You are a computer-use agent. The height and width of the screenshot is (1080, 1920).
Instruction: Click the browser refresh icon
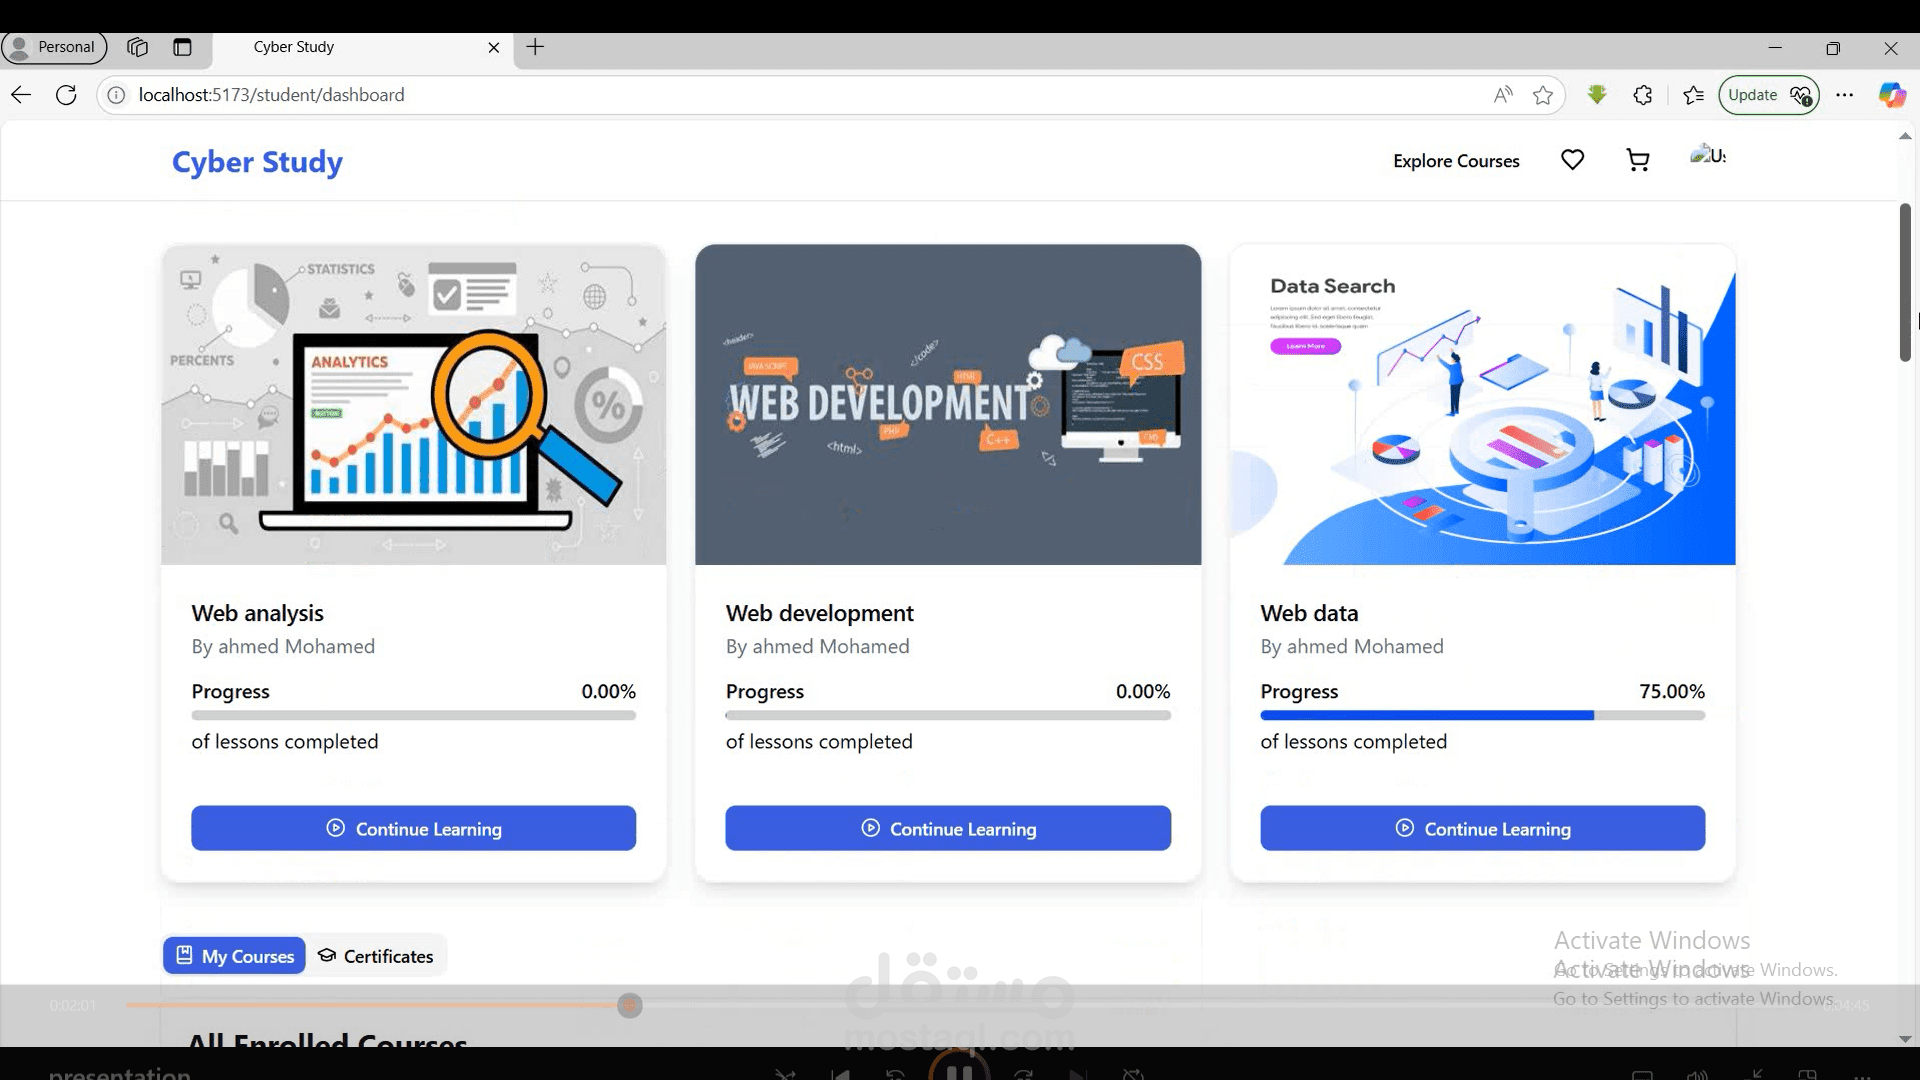tap(66, 95)
